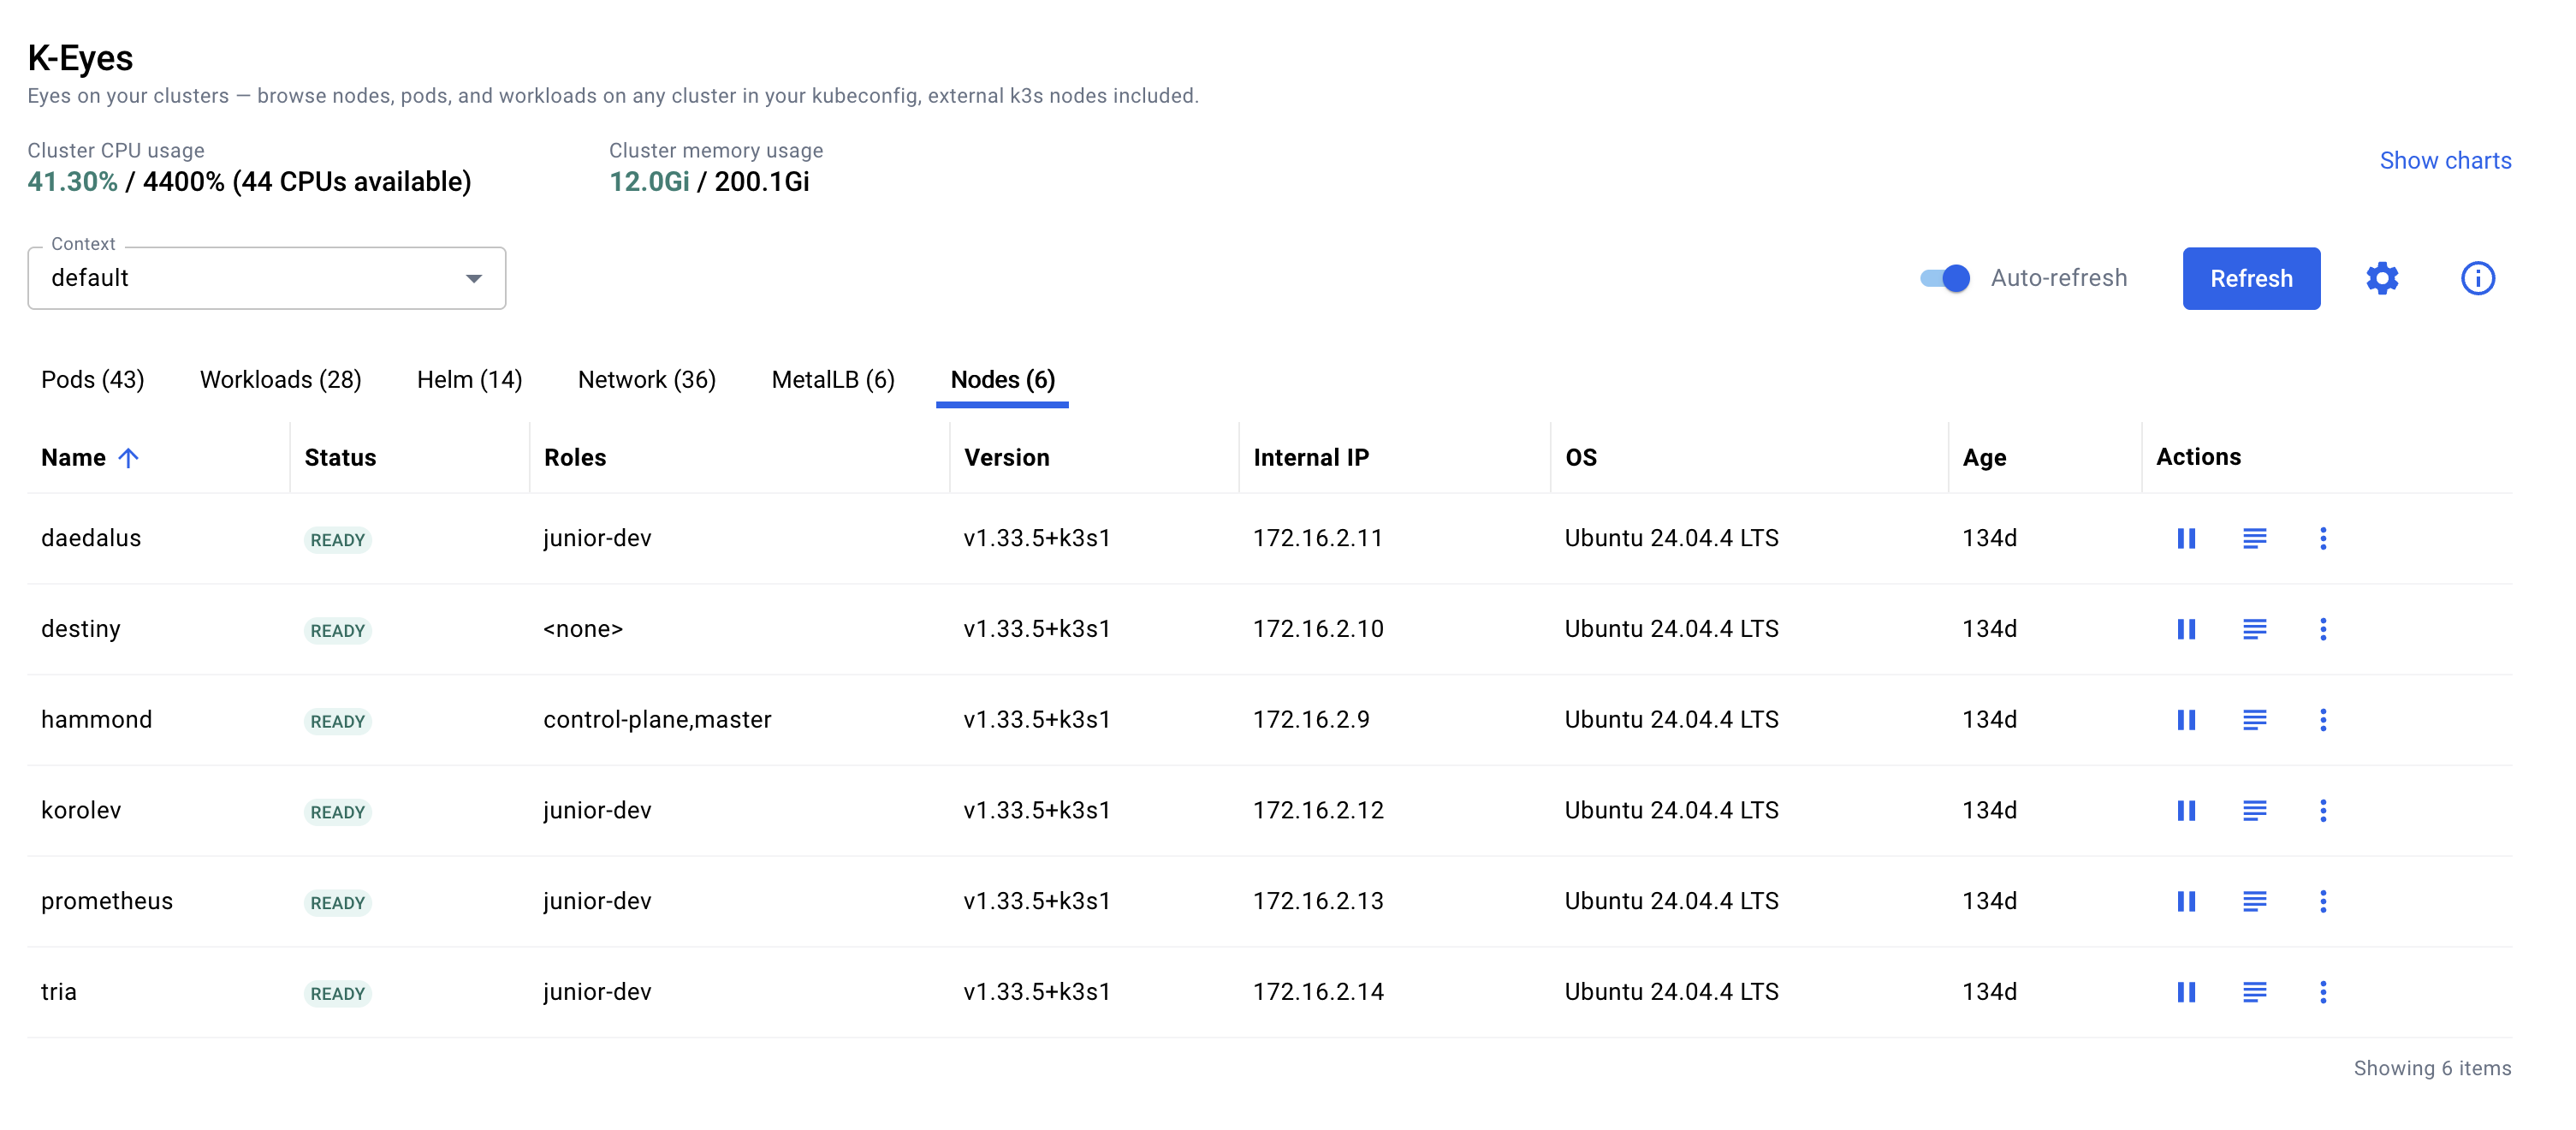Sort by the Age column header

pyautogui.click(x=1984, y=458)
